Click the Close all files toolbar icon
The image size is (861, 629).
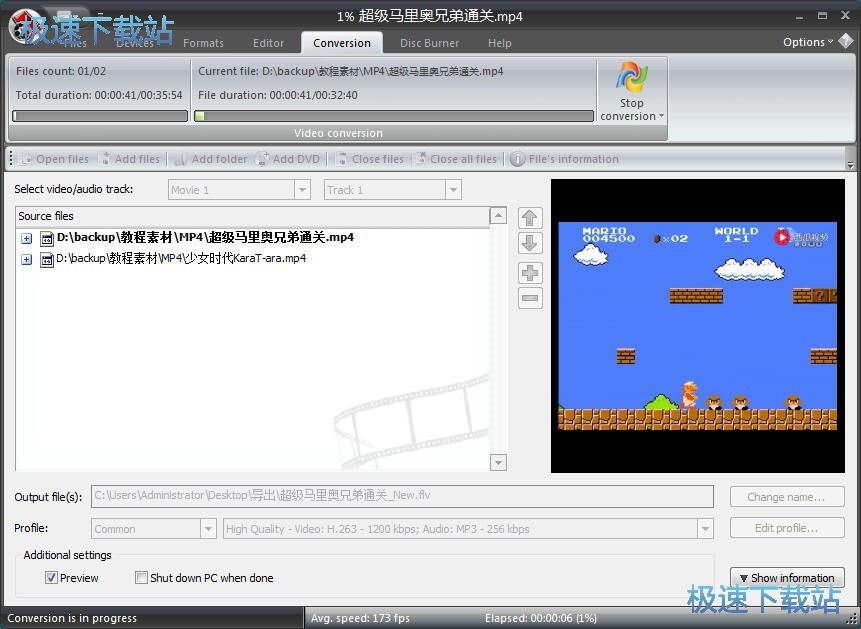point(421,159)
